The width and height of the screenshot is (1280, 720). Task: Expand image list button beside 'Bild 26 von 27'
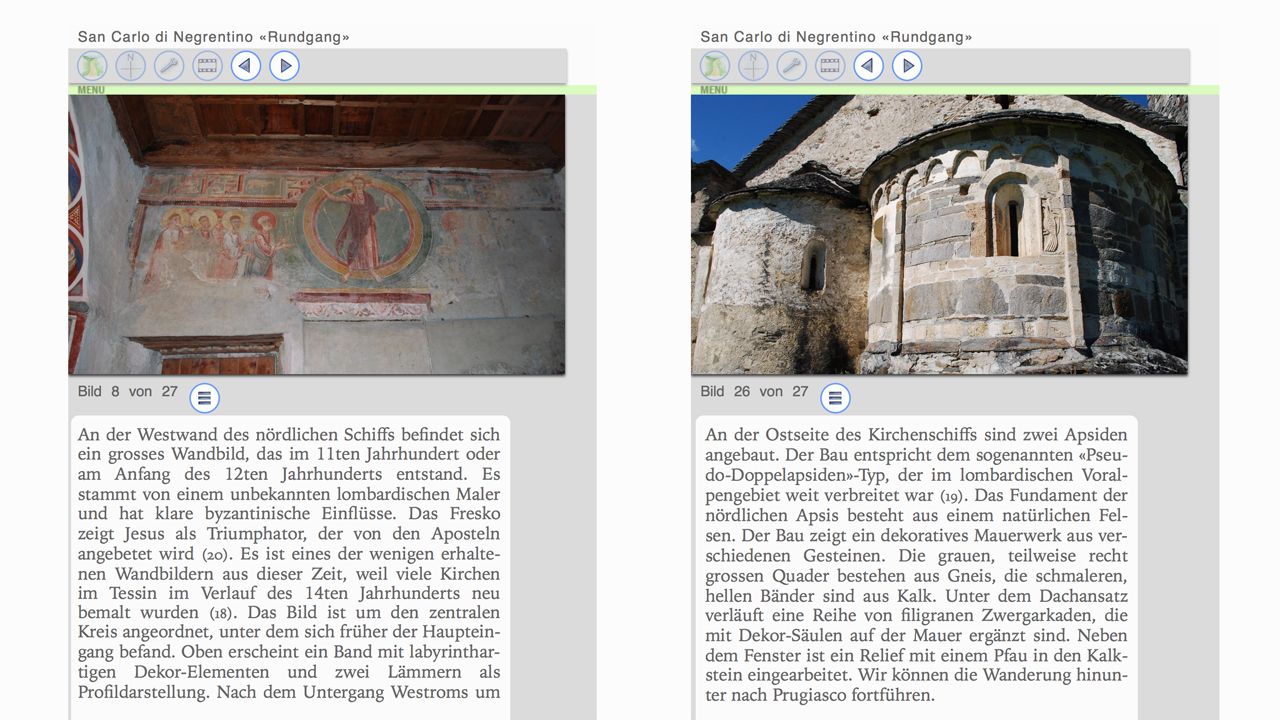tap(835, 398)
